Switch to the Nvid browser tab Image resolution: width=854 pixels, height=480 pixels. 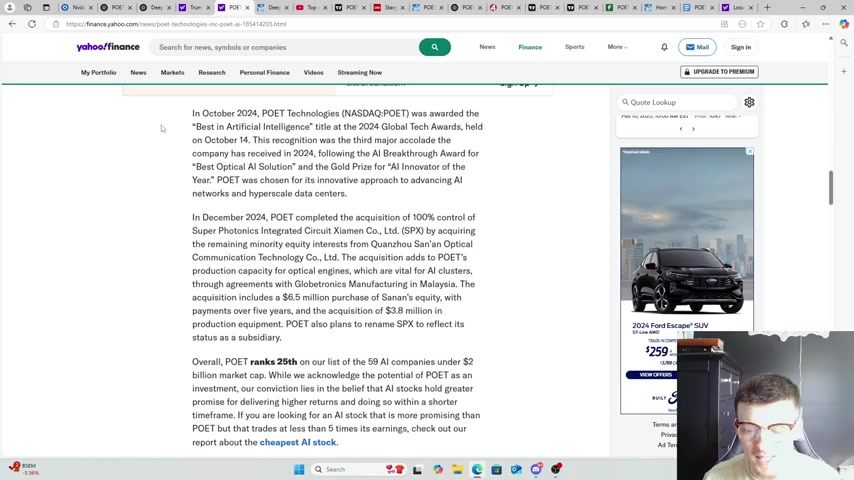click(76, 8)
